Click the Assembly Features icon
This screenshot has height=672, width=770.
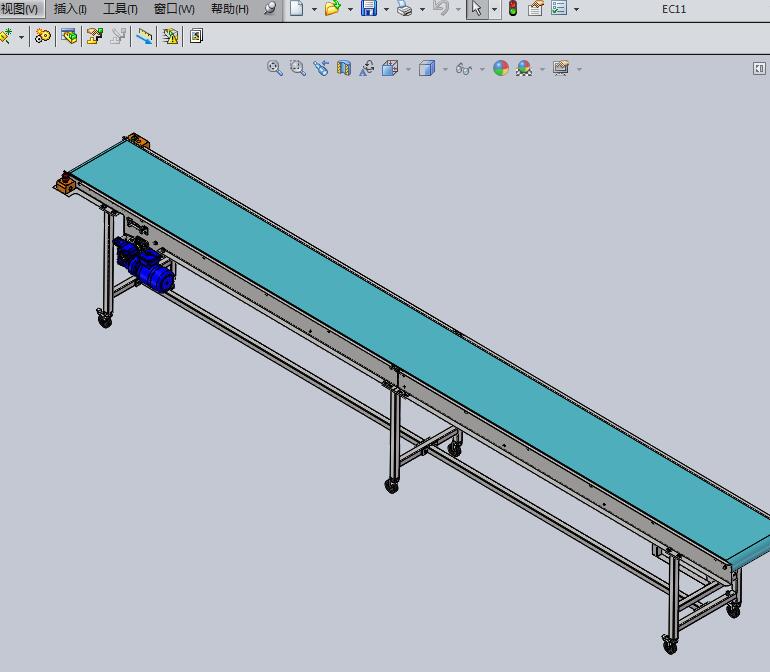click(x=95, y=36)
